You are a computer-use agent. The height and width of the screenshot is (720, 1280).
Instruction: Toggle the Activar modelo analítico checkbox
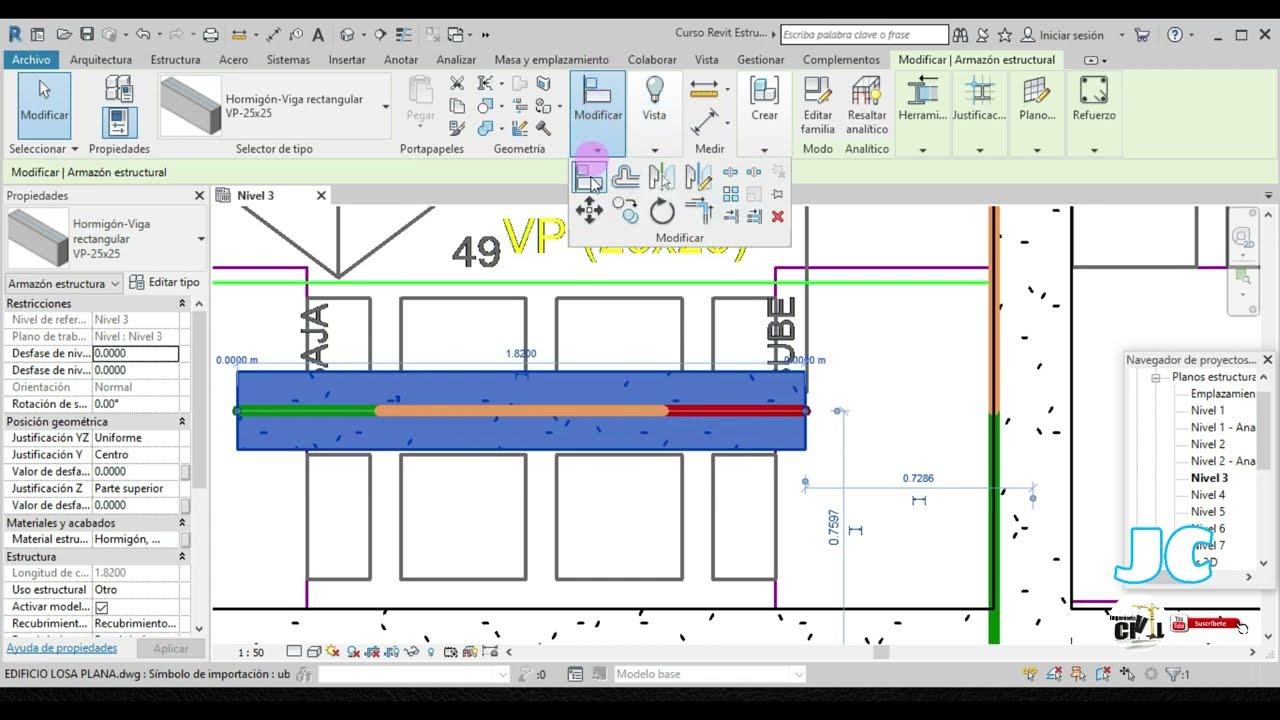tap(102, 607)
